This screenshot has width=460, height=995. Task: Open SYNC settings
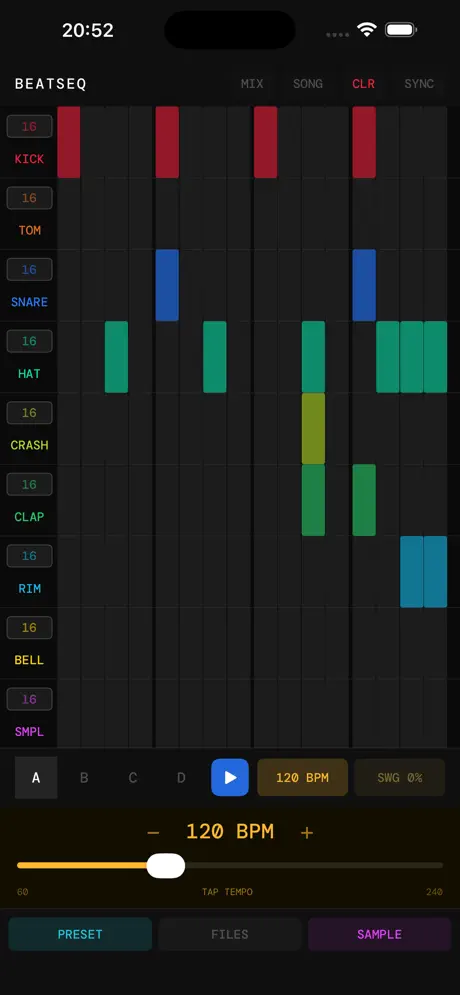(x=419, y=84)
